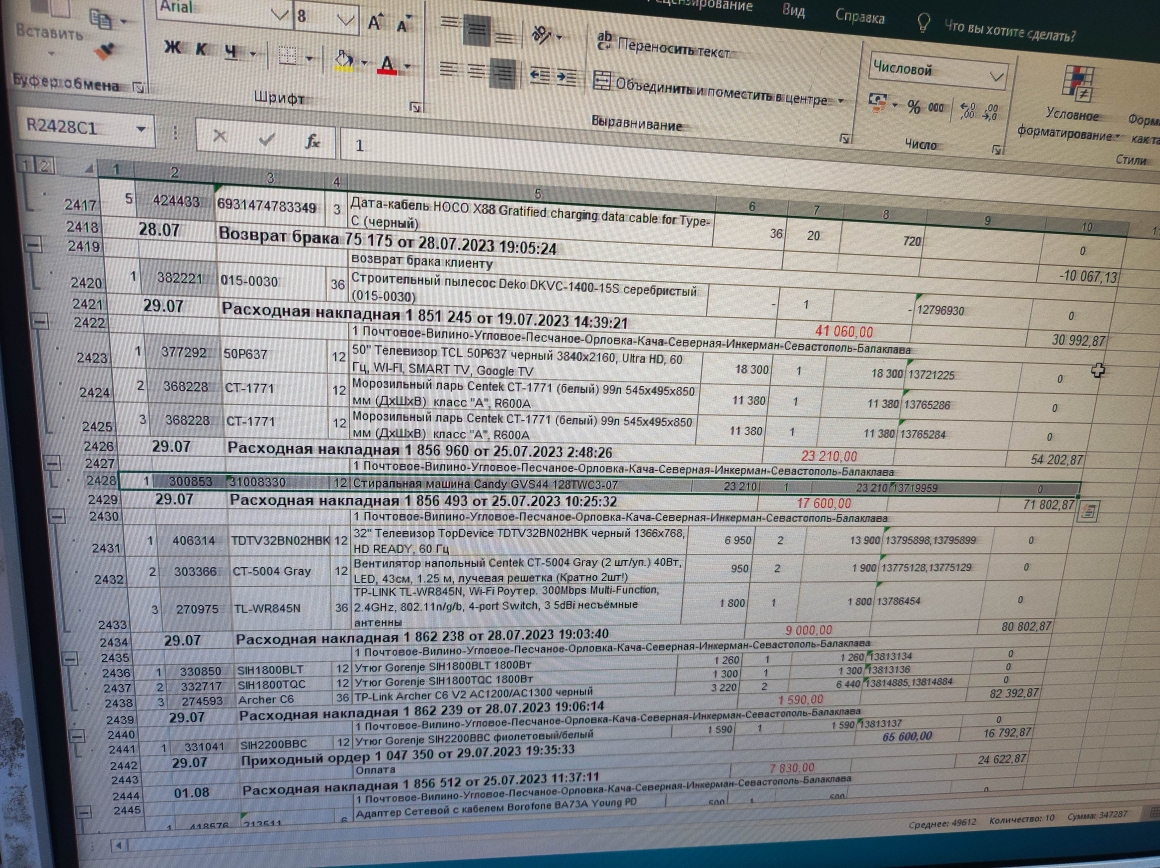1160x868 pixels.
Task: Increase the cell indent
Action: click(567, 76)
